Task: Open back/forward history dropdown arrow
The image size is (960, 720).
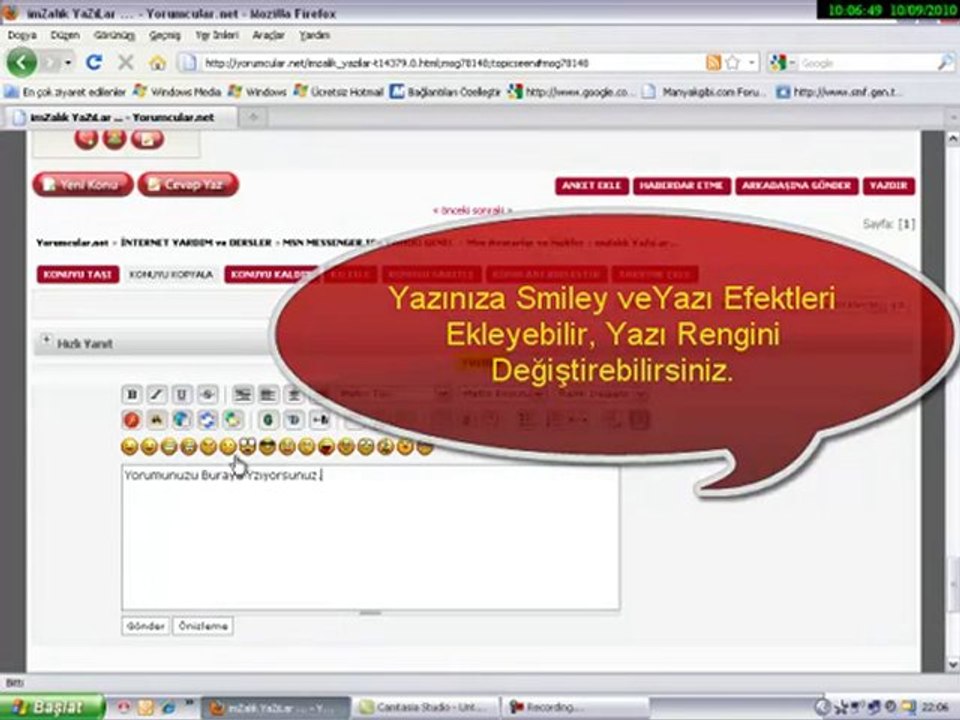Action: [69, 62]
